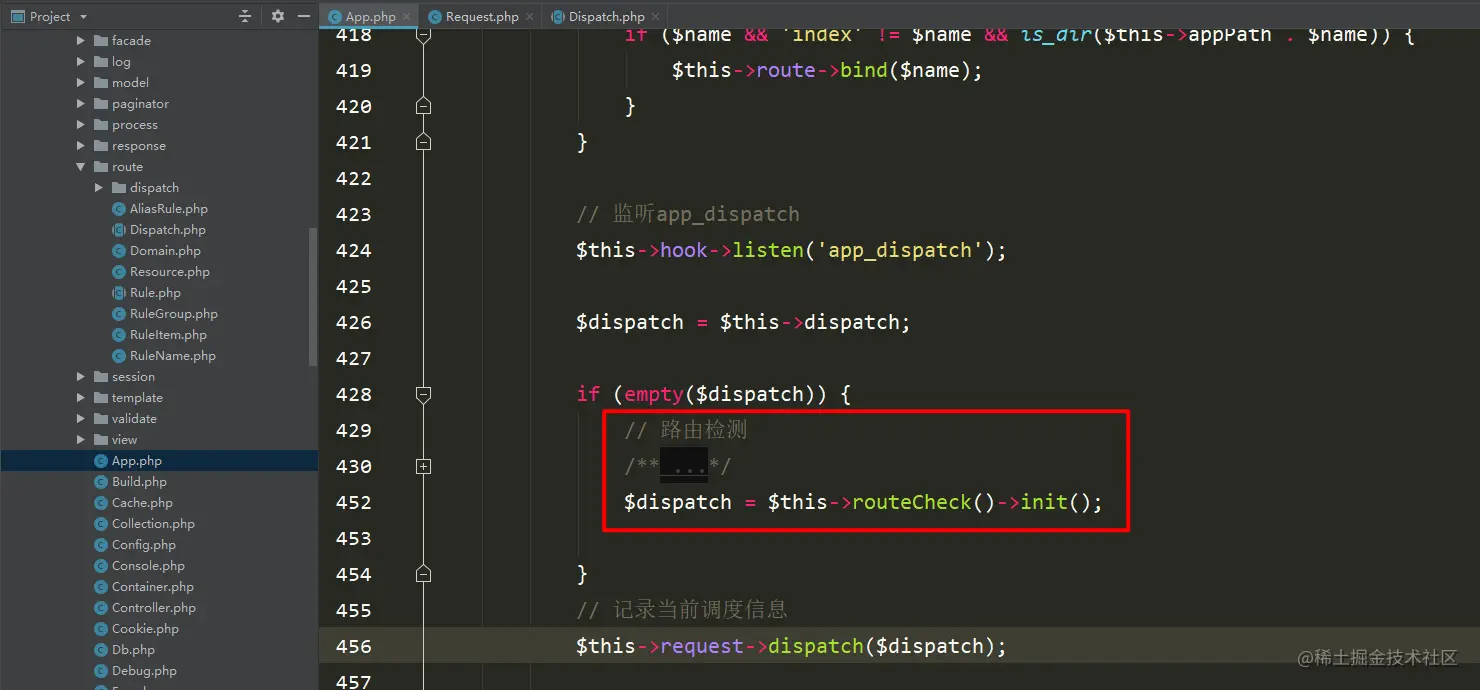
Task: Open Controller.php from project tree
Action: (x=154, y=608)
